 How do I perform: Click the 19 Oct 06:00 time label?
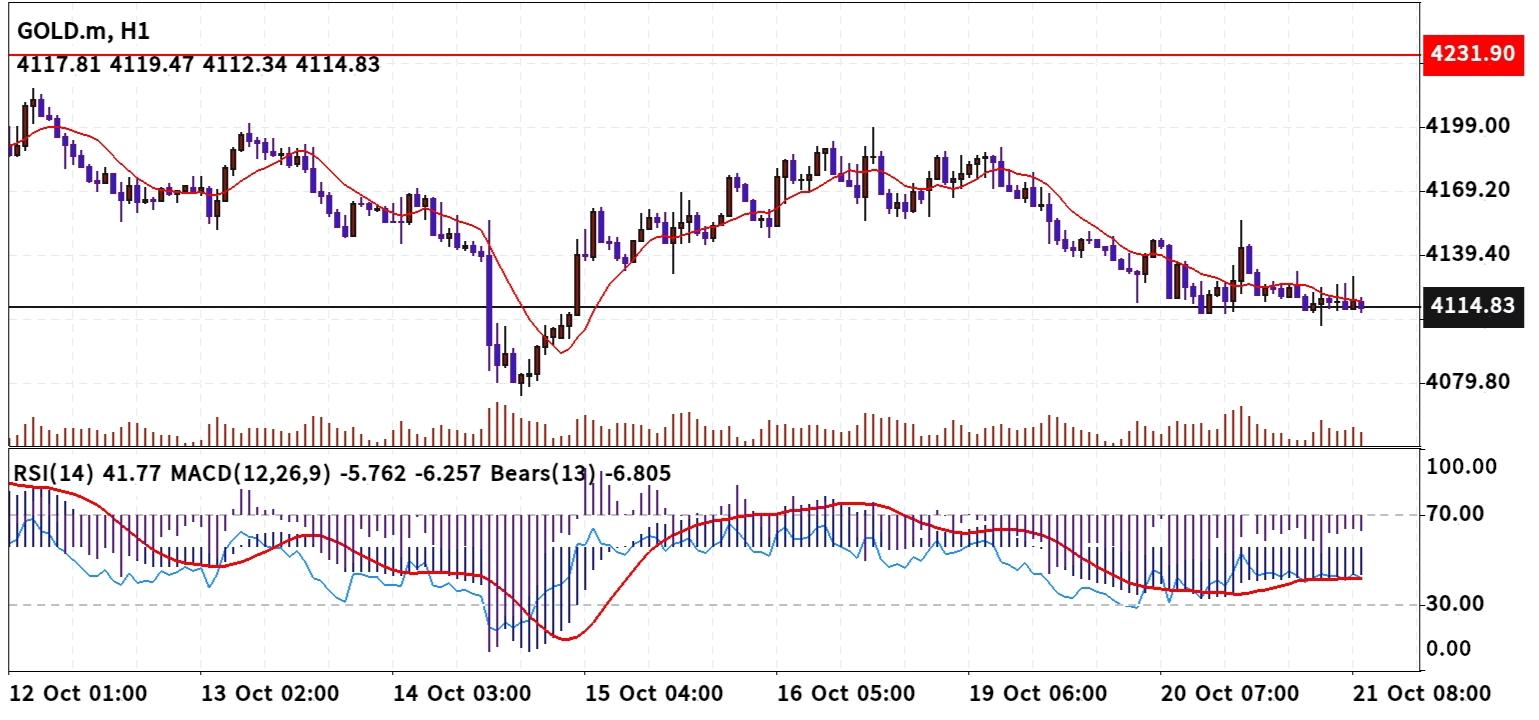point(1038,694)
